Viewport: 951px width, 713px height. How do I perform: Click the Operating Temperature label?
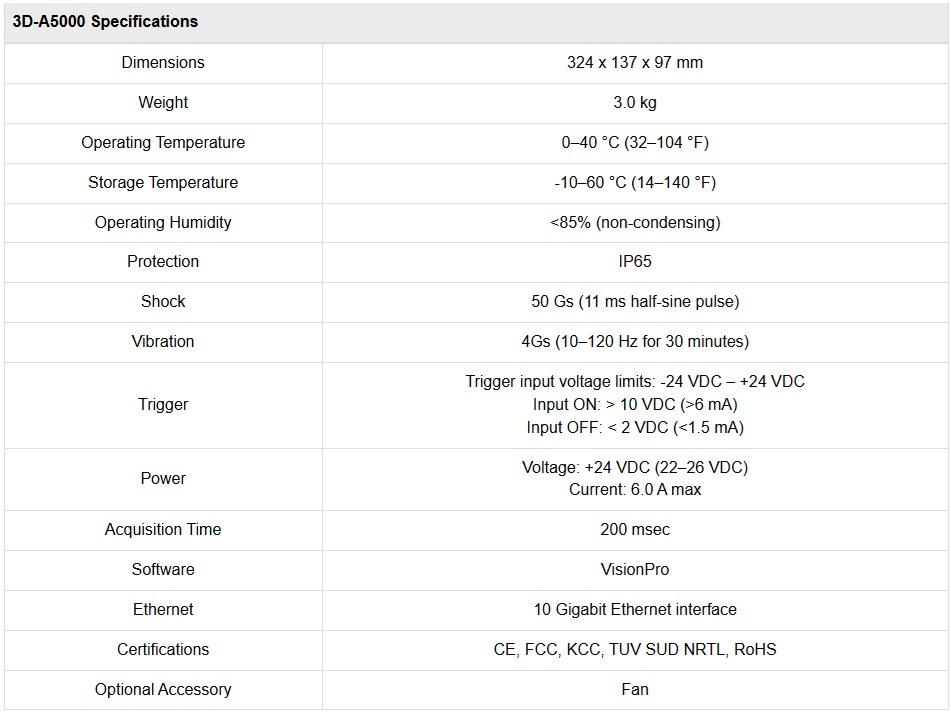(x=163, y=143)
